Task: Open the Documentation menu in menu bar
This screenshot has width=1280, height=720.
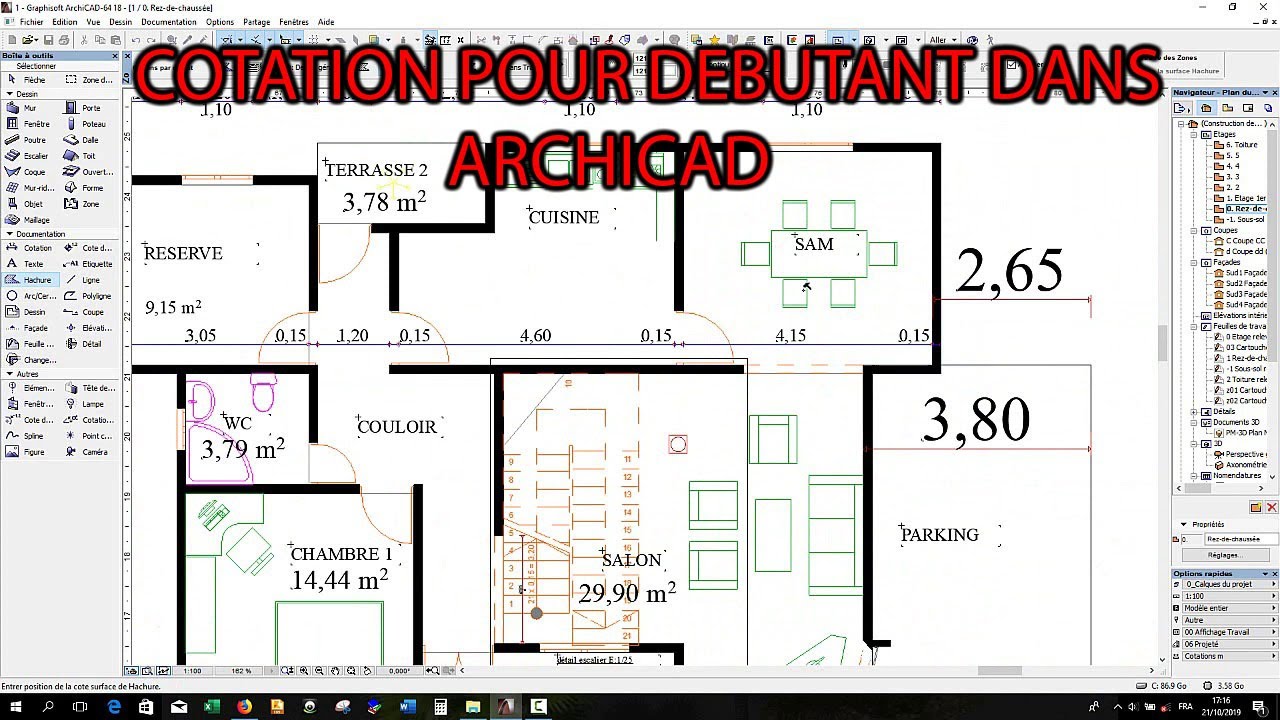Action: tap(169, 22)
